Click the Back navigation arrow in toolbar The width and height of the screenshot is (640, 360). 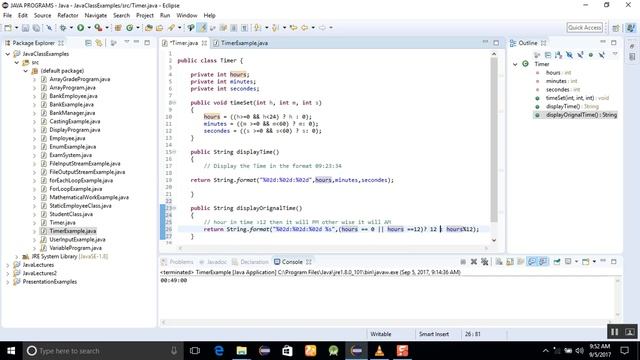pyautogui.click(x=304, y=28)
